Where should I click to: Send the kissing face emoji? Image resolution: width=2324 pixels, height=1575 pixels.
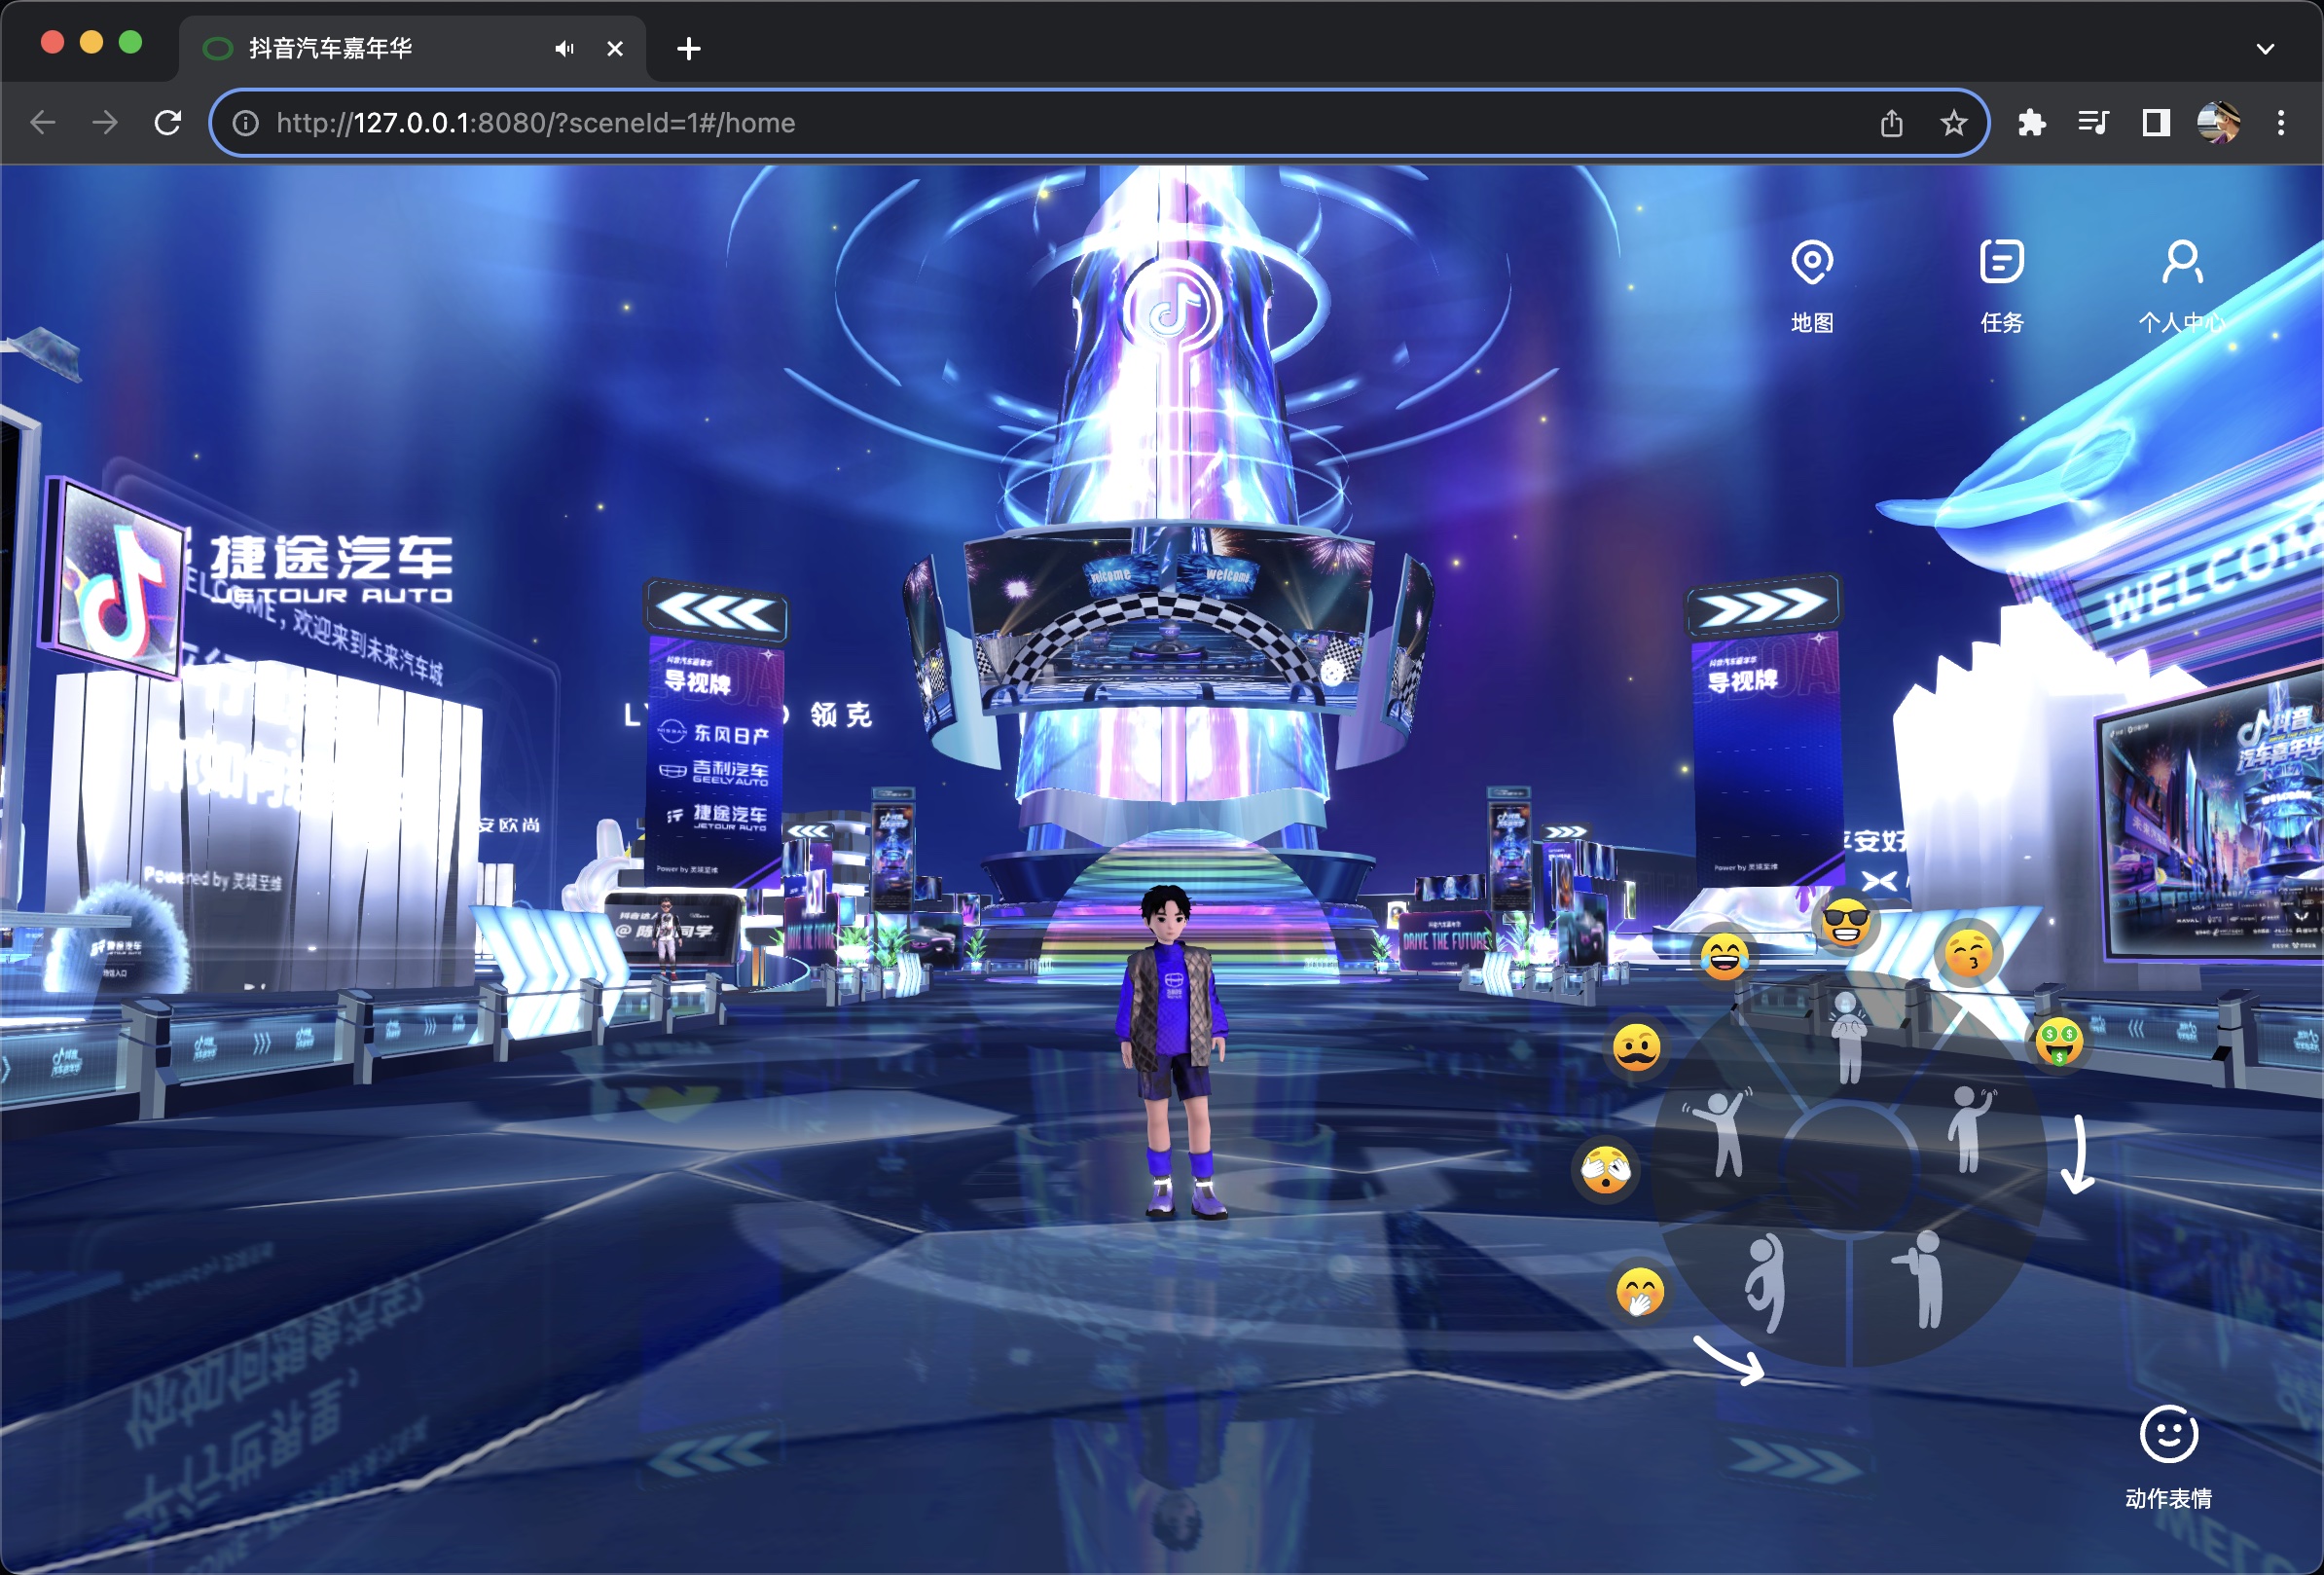(1967, 952)
